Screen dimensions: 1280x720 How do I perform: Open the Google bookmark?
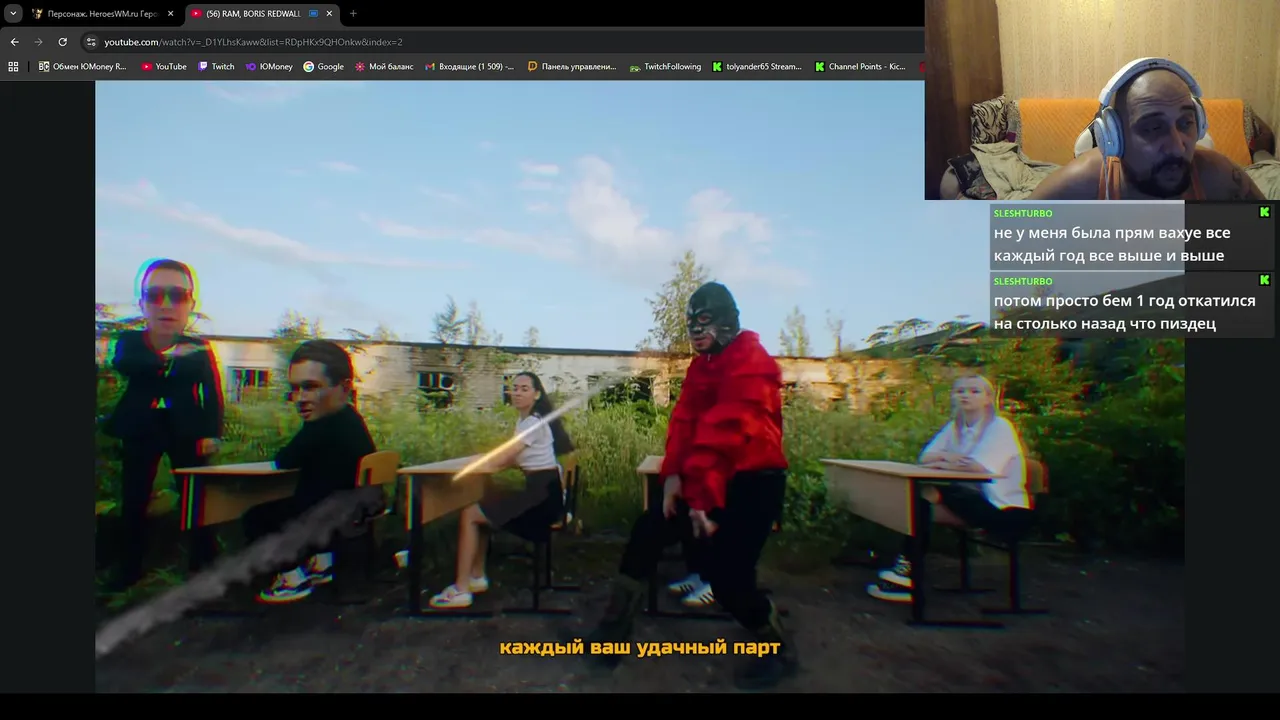(x=324, y=67)
